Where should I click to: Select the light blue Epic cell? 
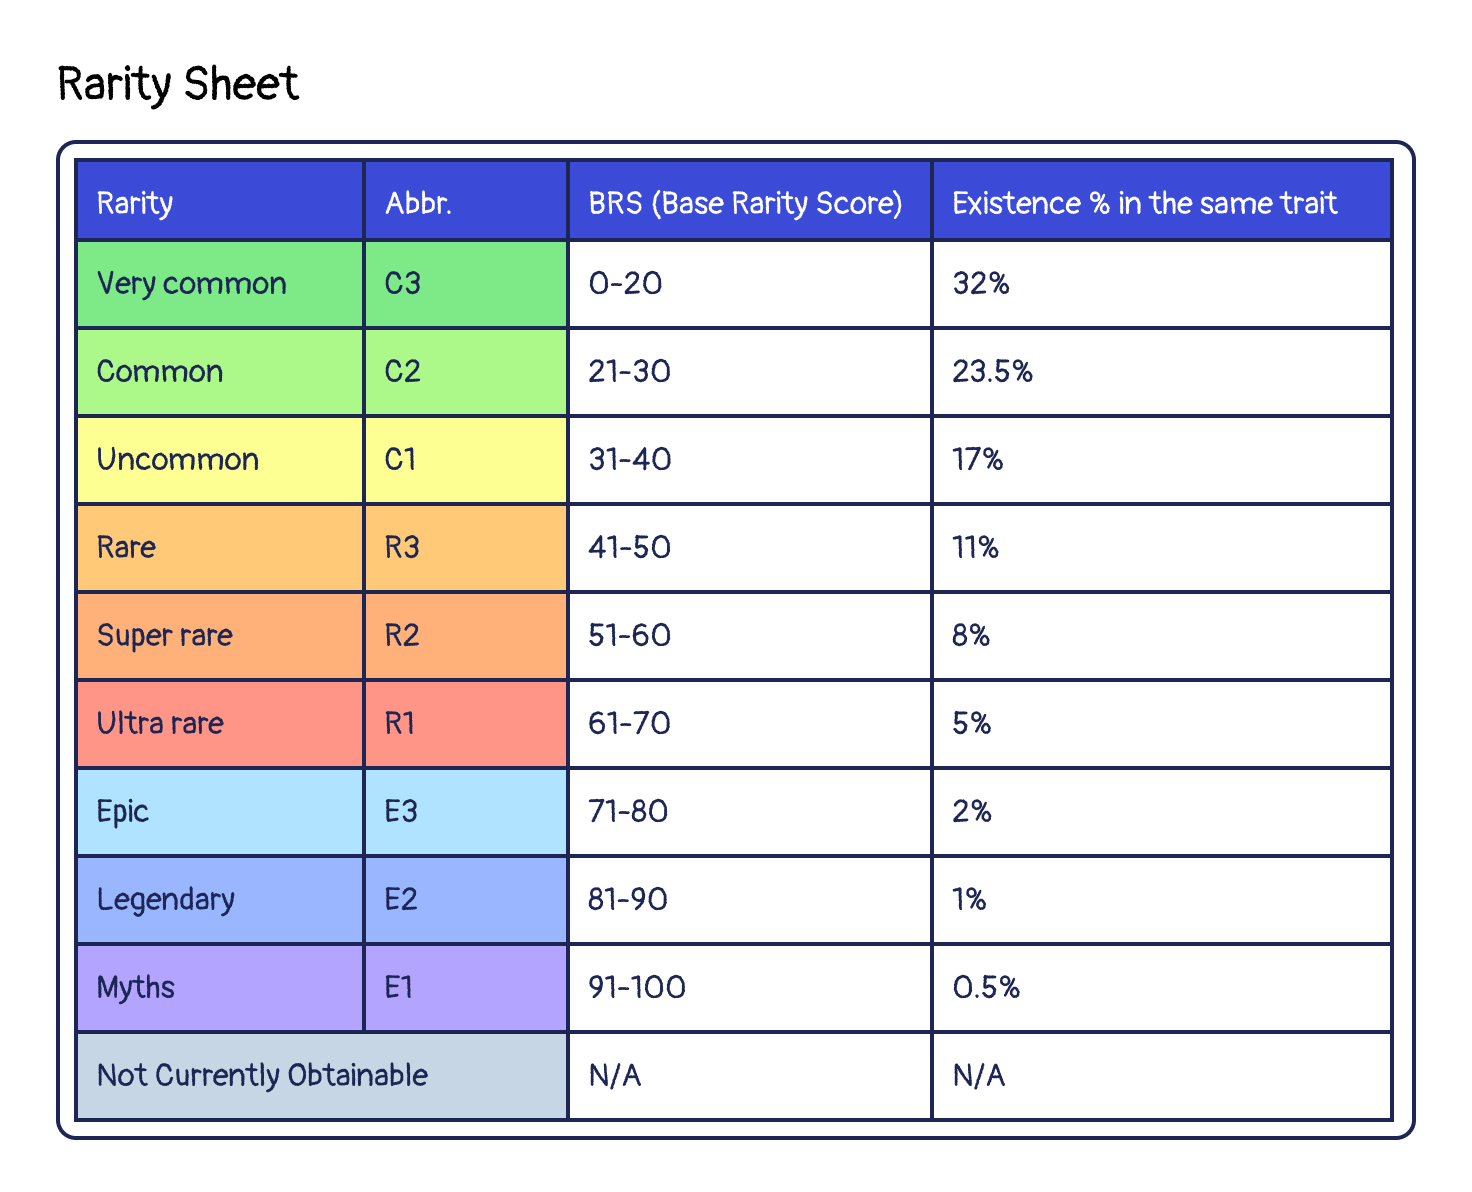click(x=220, y=812)
